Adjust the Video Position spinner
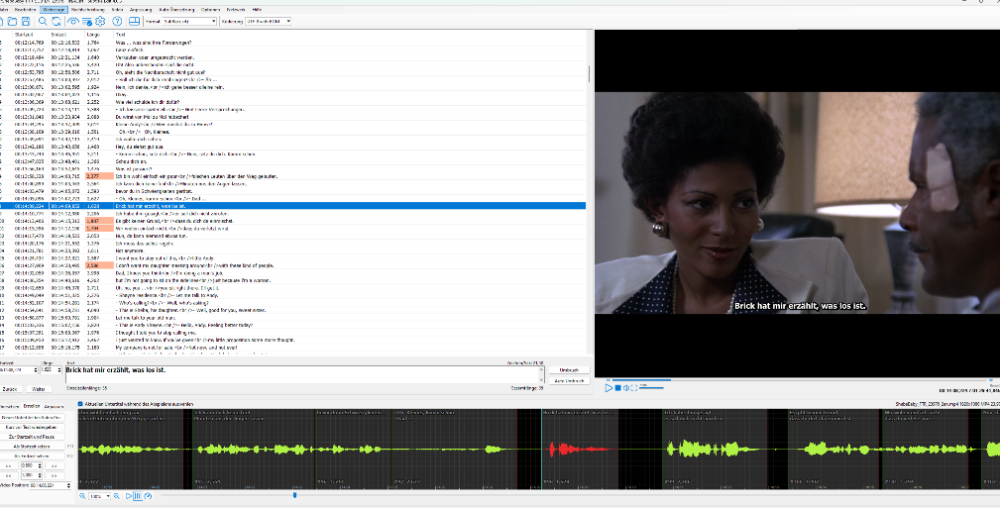The image size is (1000, 508). [x=68, y=485]
